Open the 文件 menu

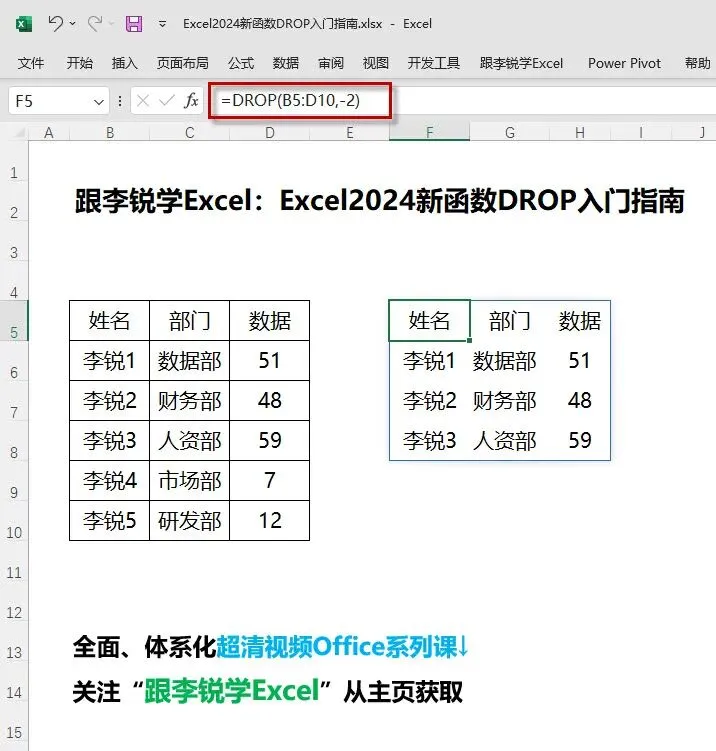point(31,63)
